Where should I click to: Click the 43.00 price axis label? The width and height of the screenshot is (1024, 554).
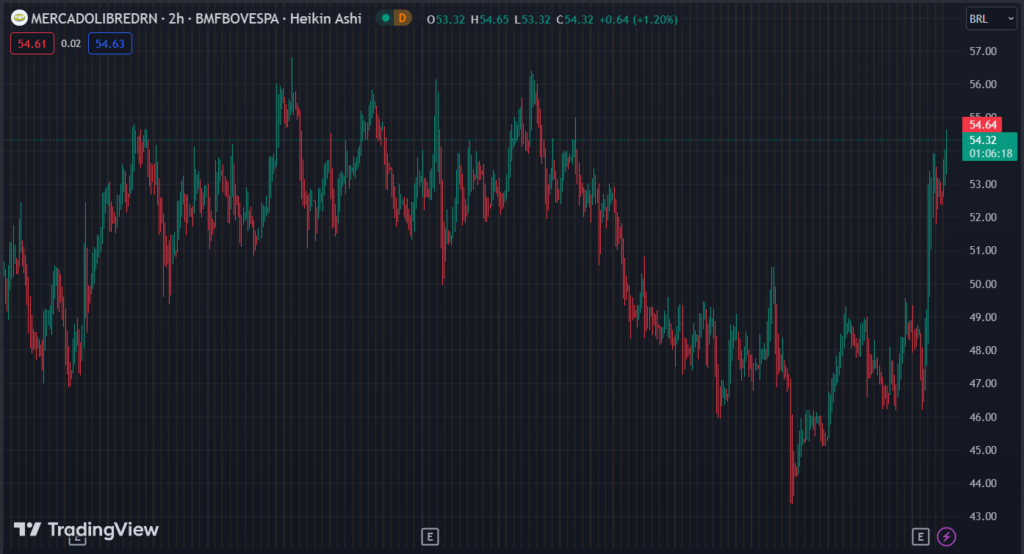click(983, 516)
